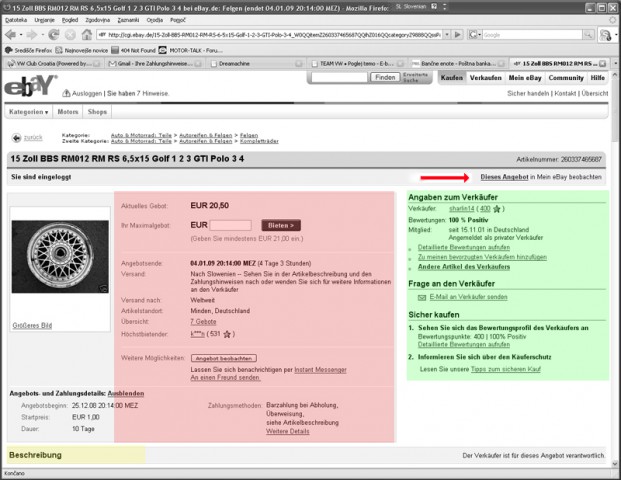
Task: Switch to the Gmail Zahlungshinweise tab
Action: [x=154, y=63]
